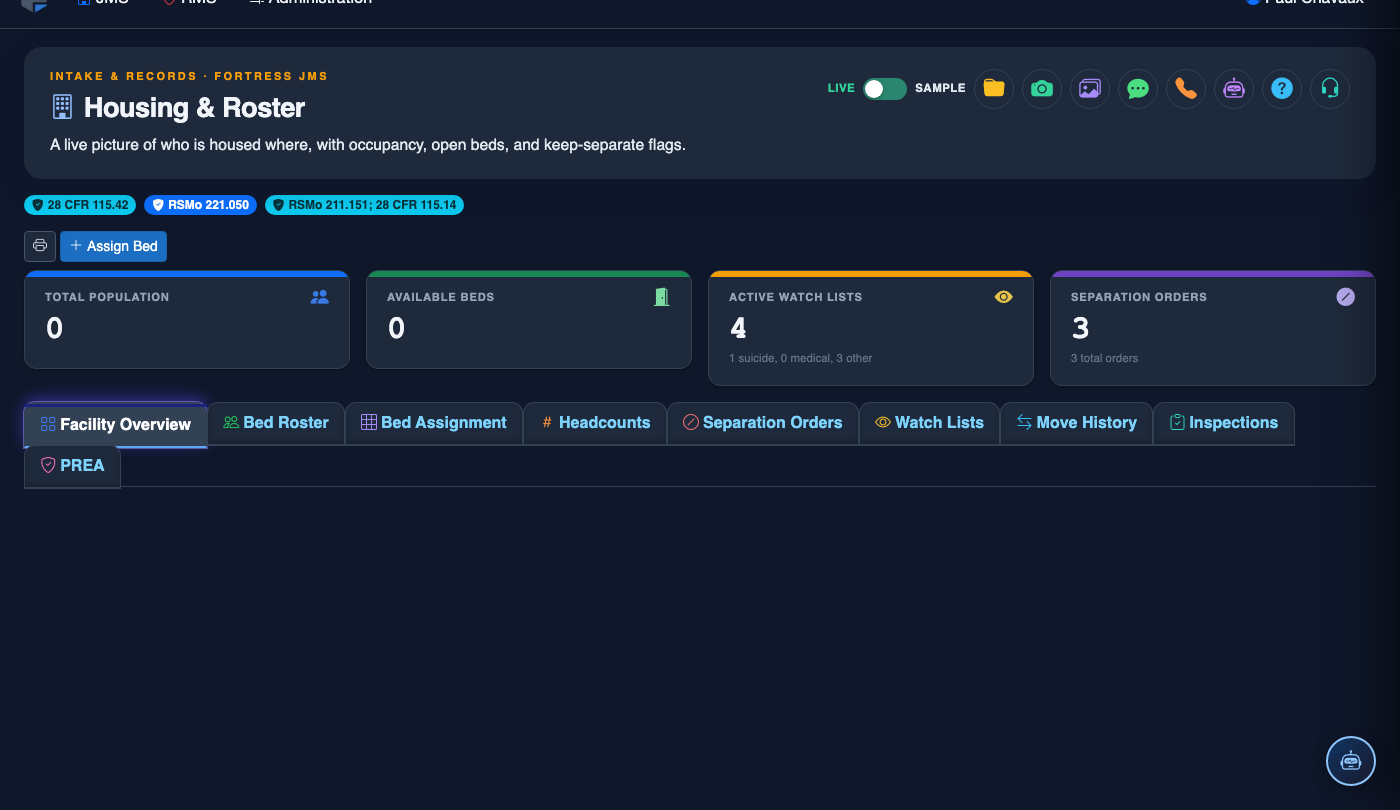
Task: Click the print icon button
Action: [x=40, y=246]
